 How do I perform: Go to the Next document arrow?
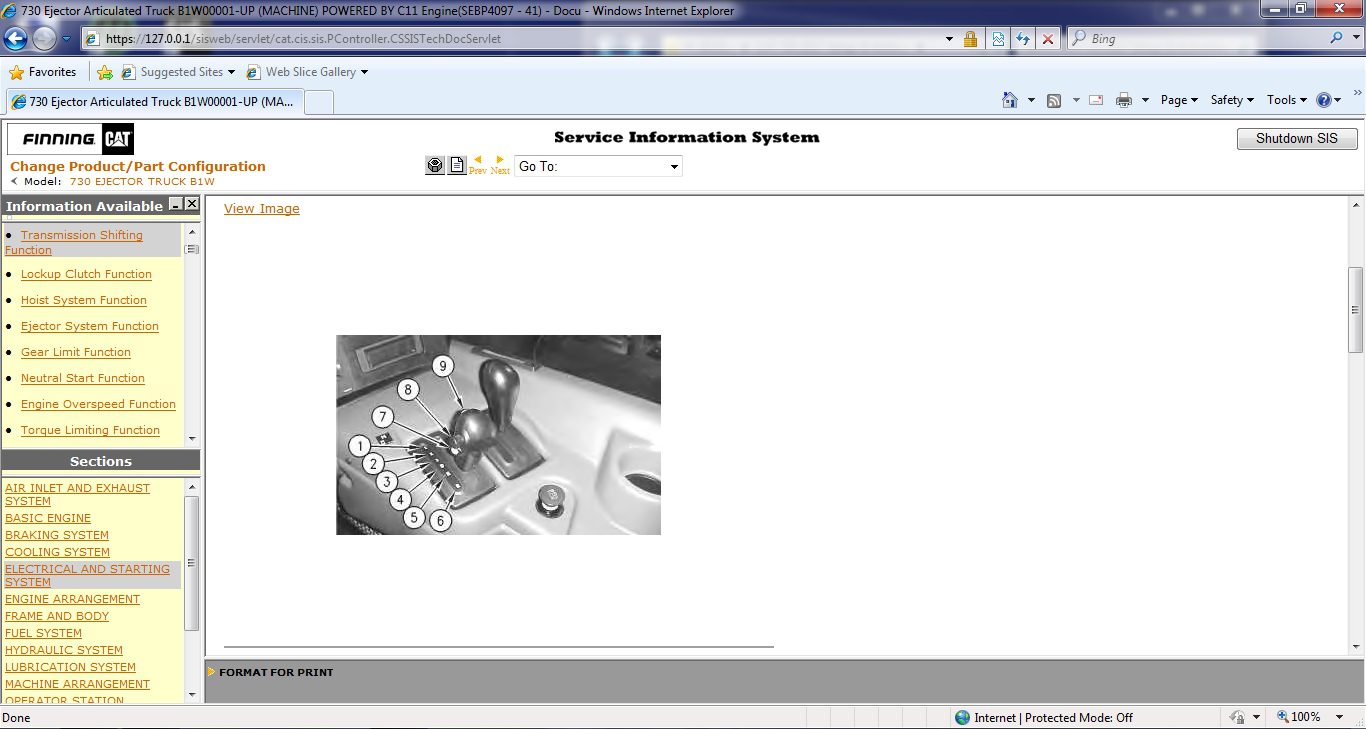pyautogui.click(x=500, y=165)
